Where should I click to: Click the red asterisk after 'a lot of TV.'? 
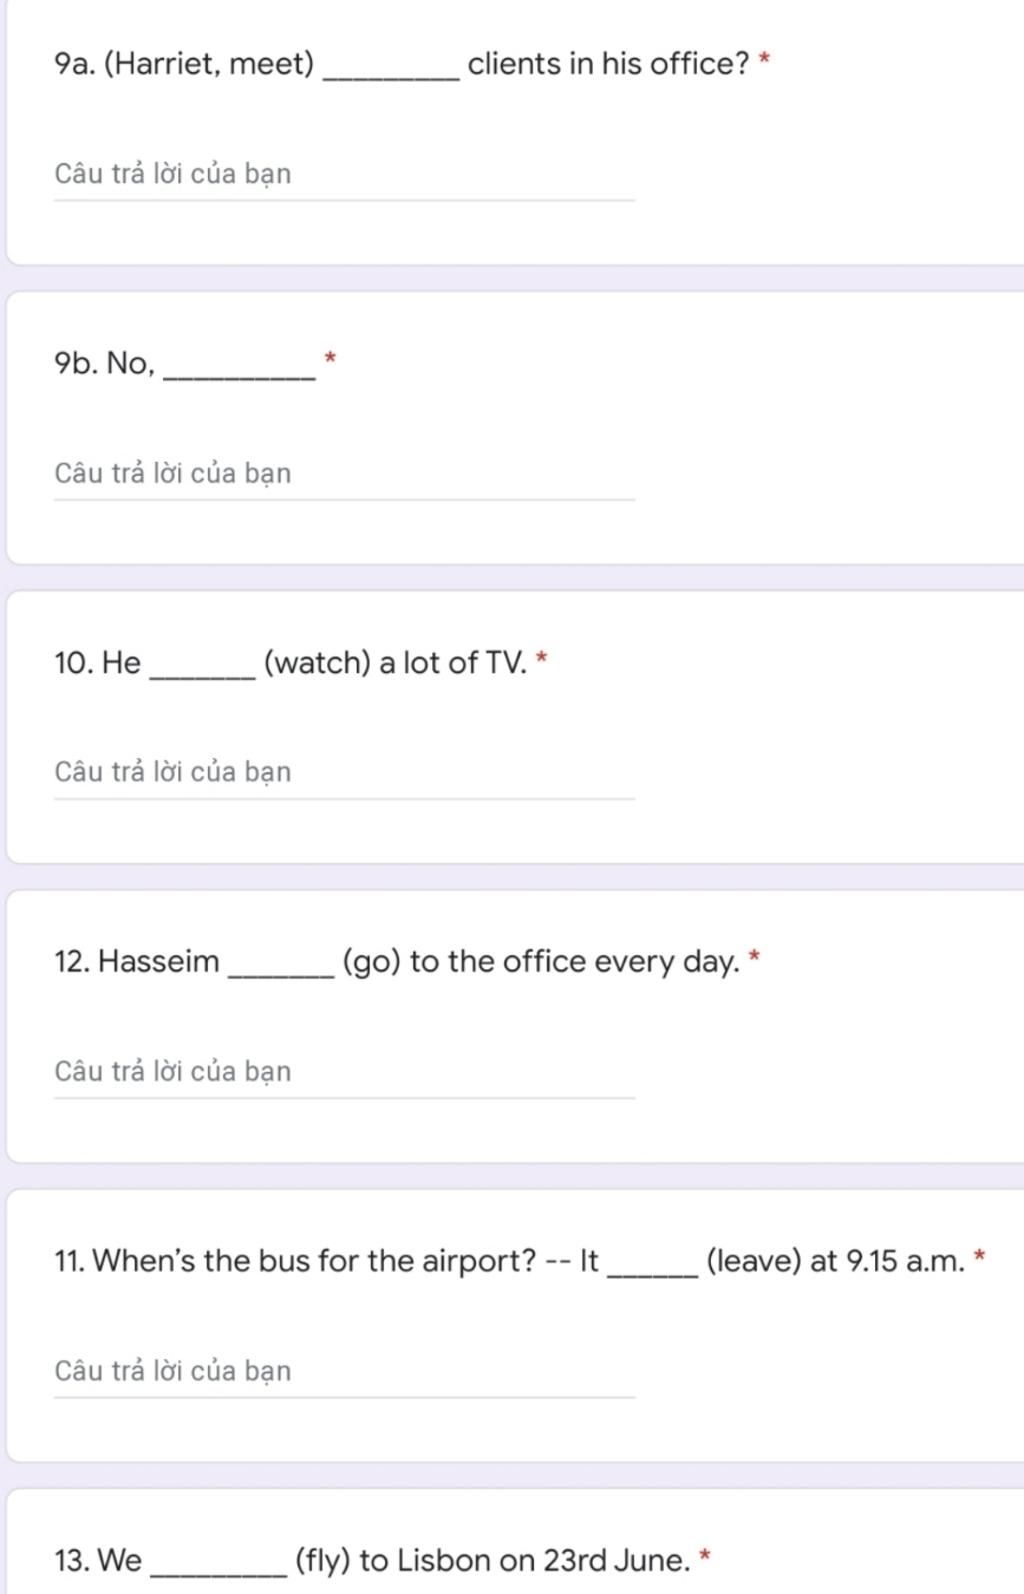542,658
